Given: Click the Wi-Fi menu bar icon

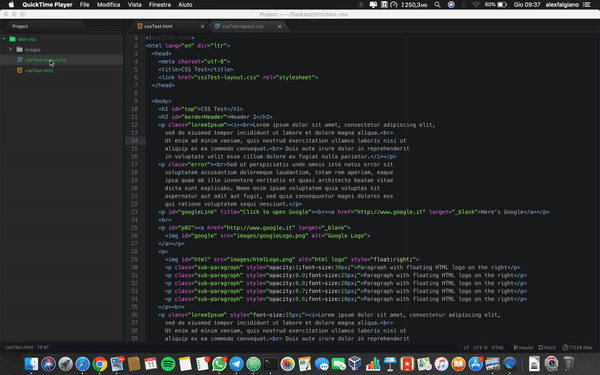Looking at the screenshot, I should tap(476, 5).
